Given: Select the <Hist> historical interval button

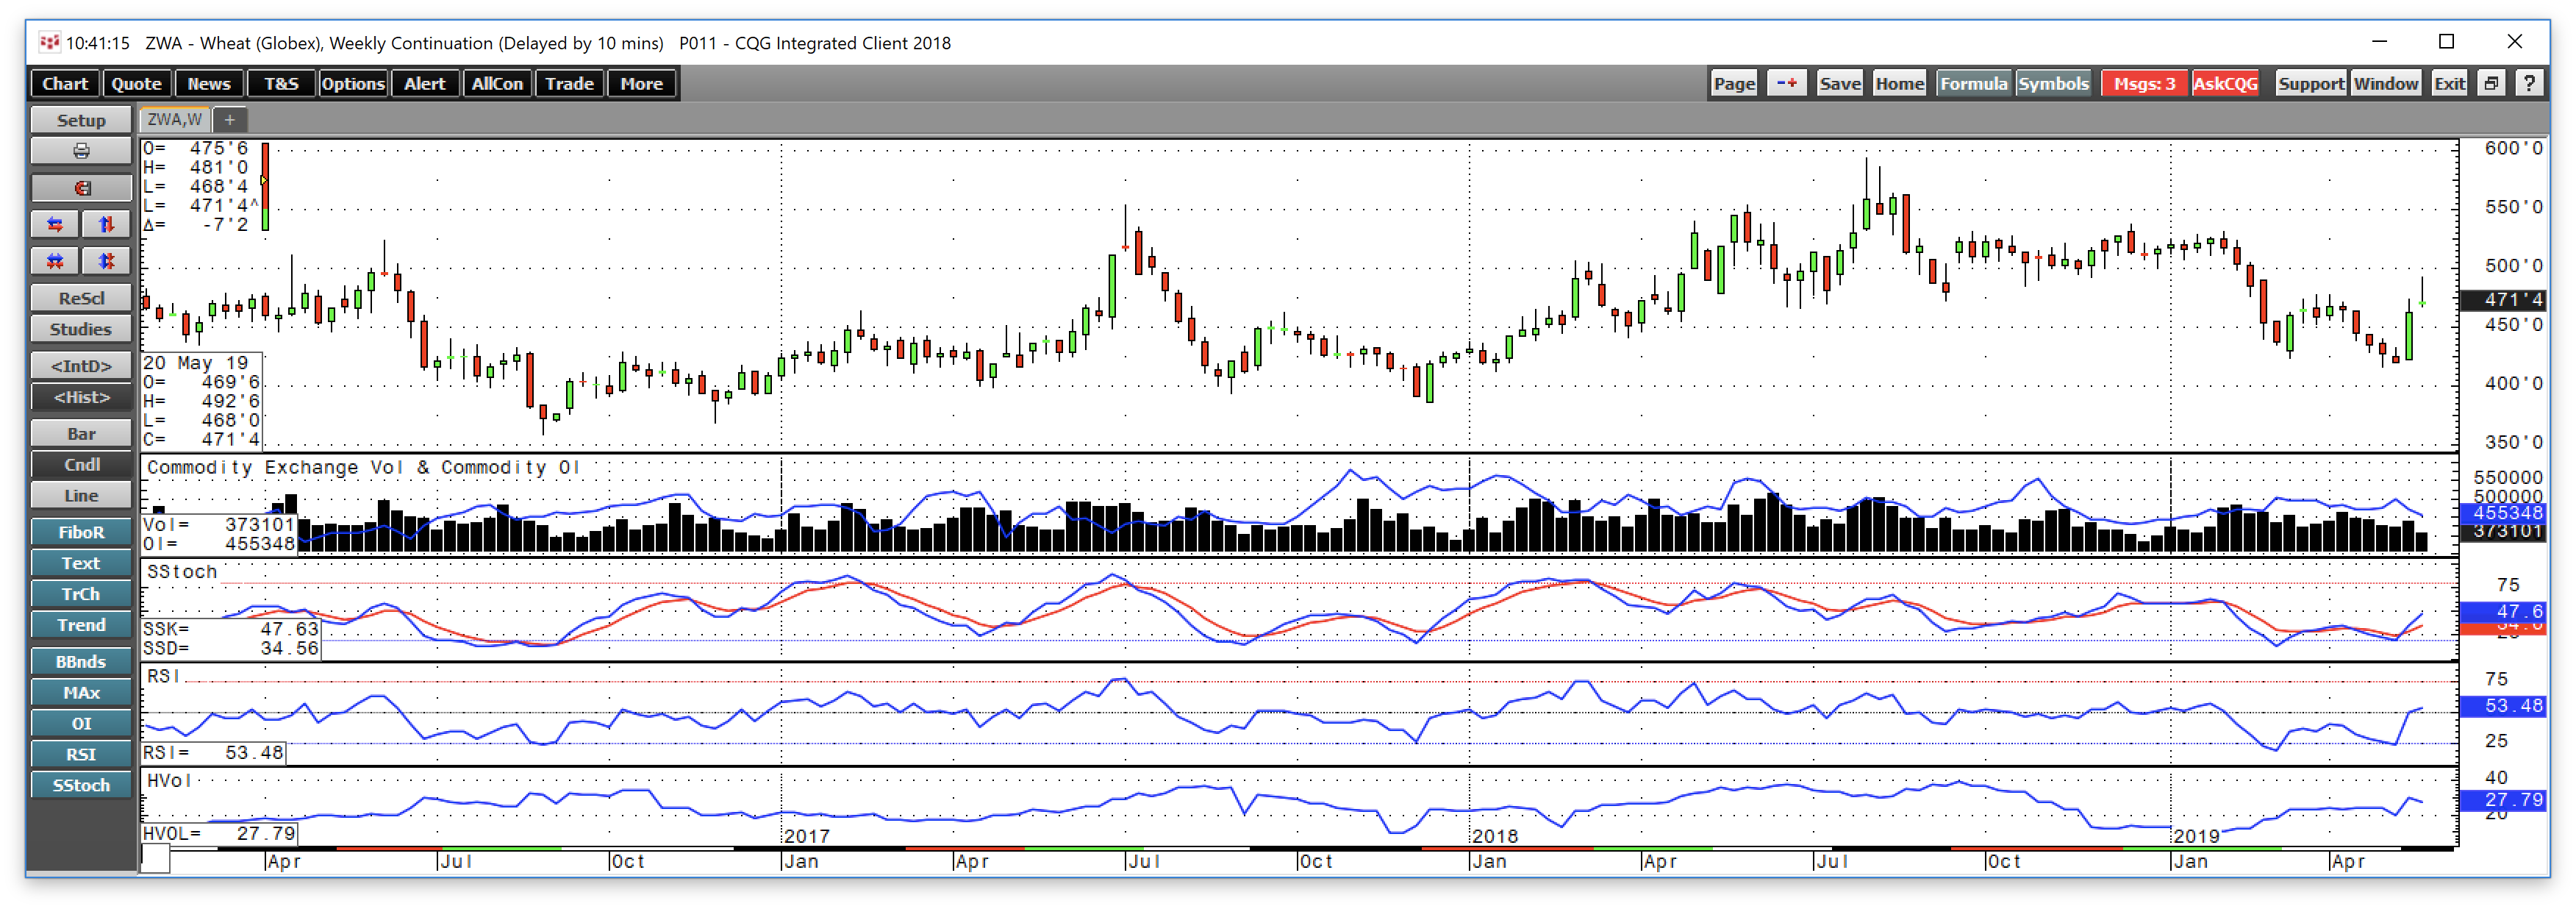Looking at the screenshot, I should coord(81,397).
